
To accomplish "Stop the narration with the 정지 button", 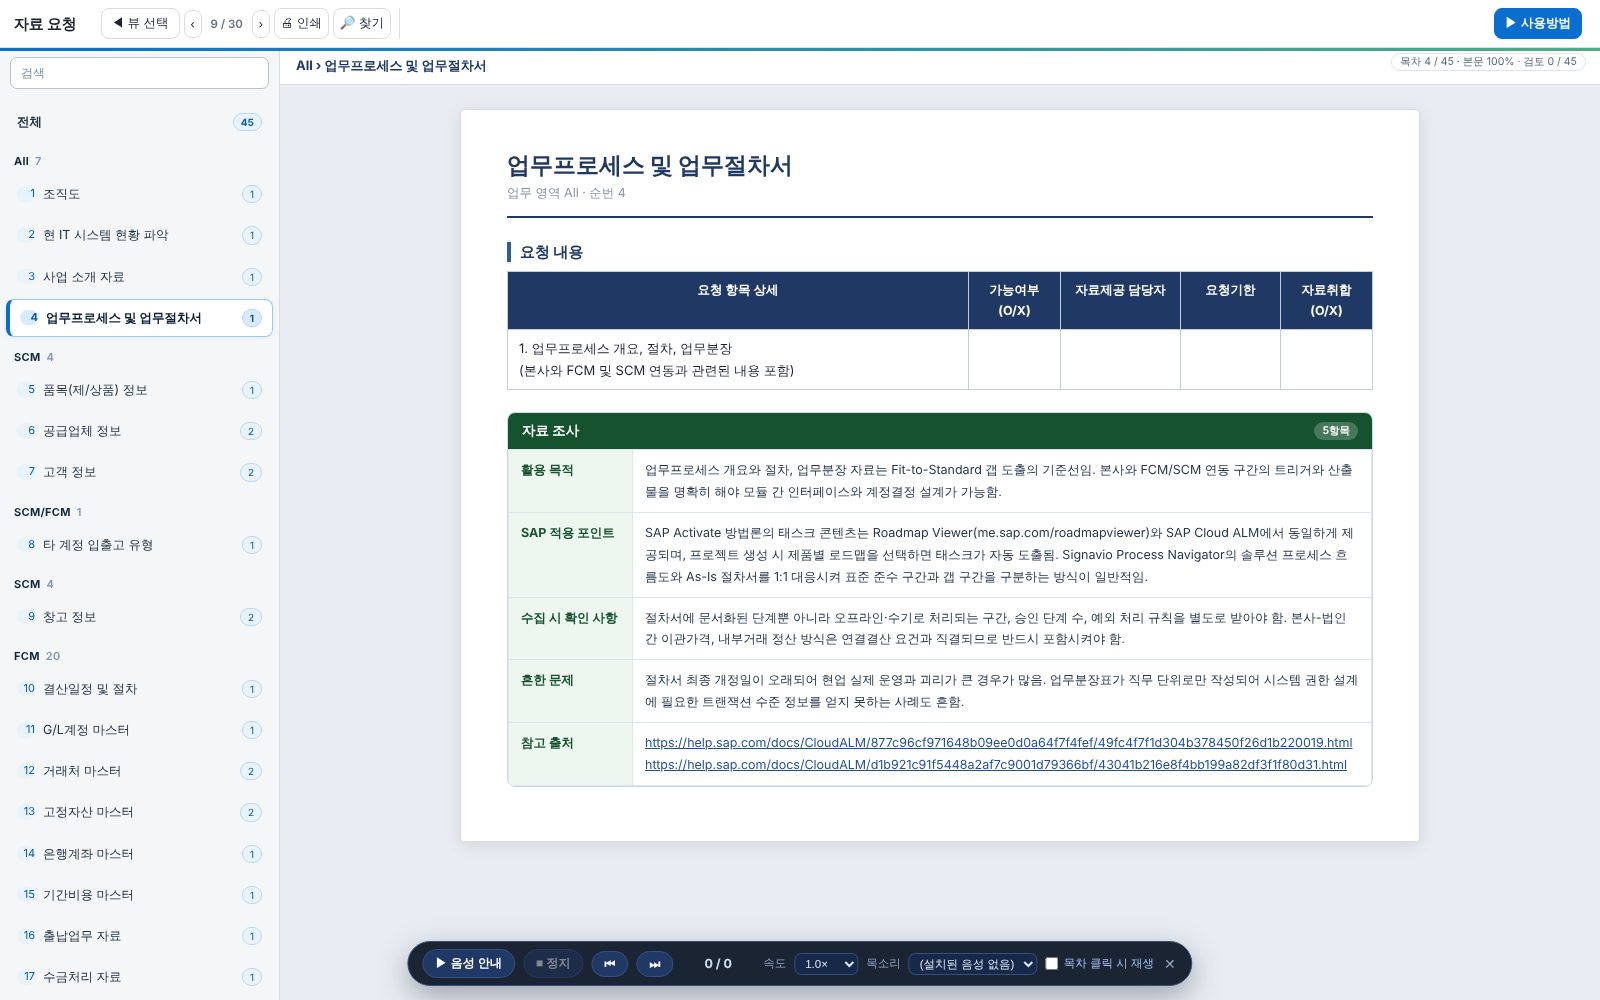I will point(553,963).
